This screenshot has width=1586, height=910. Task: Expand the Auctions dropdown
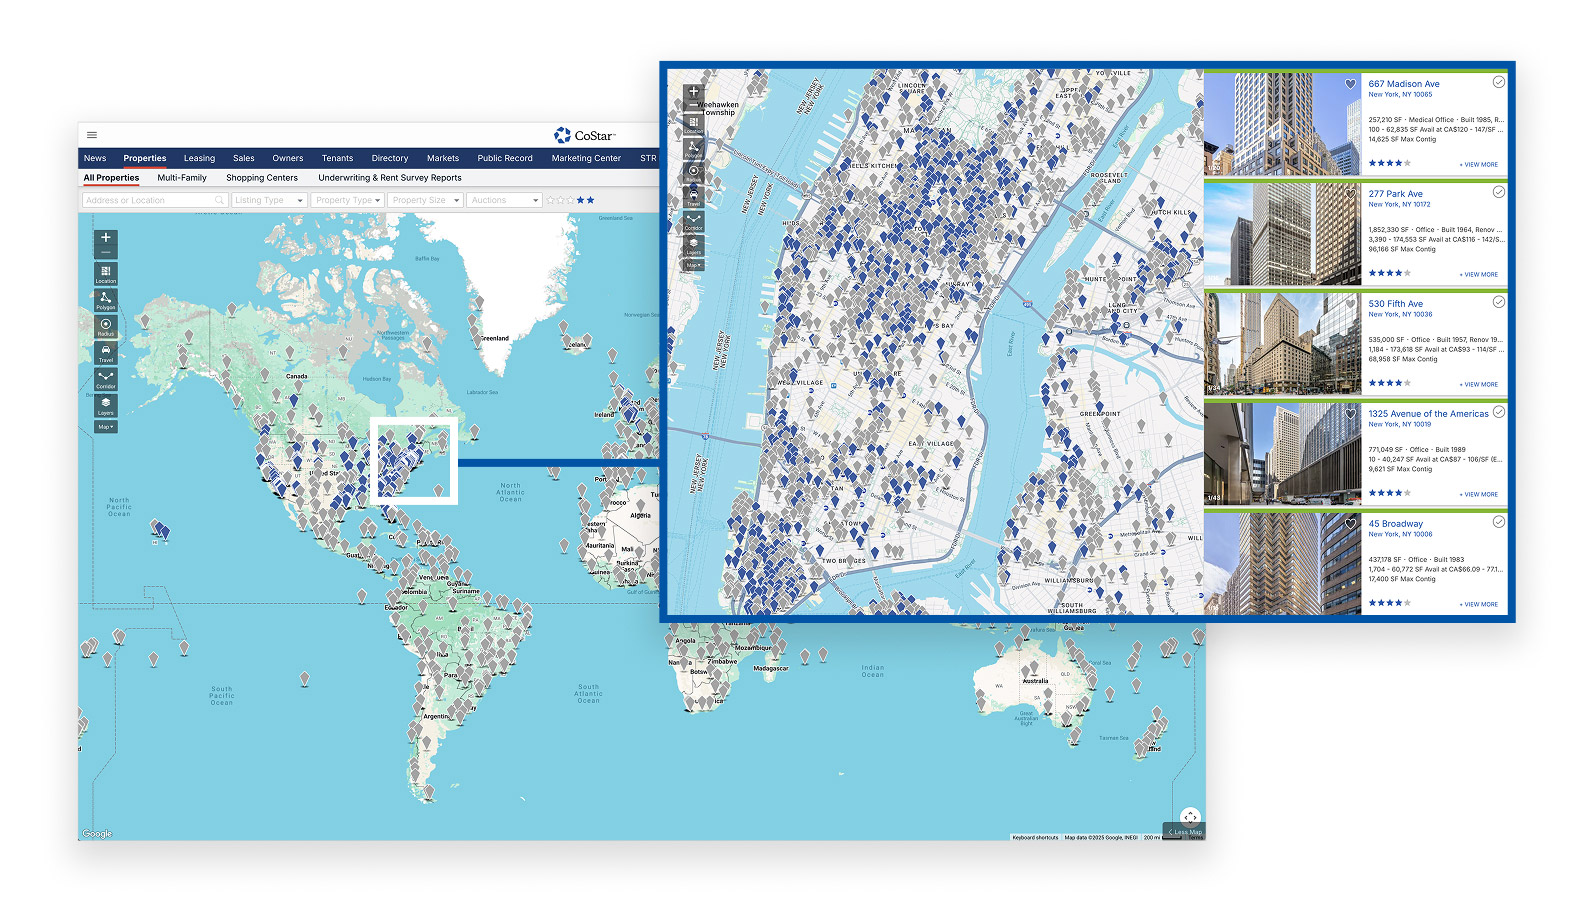(504, 200)
